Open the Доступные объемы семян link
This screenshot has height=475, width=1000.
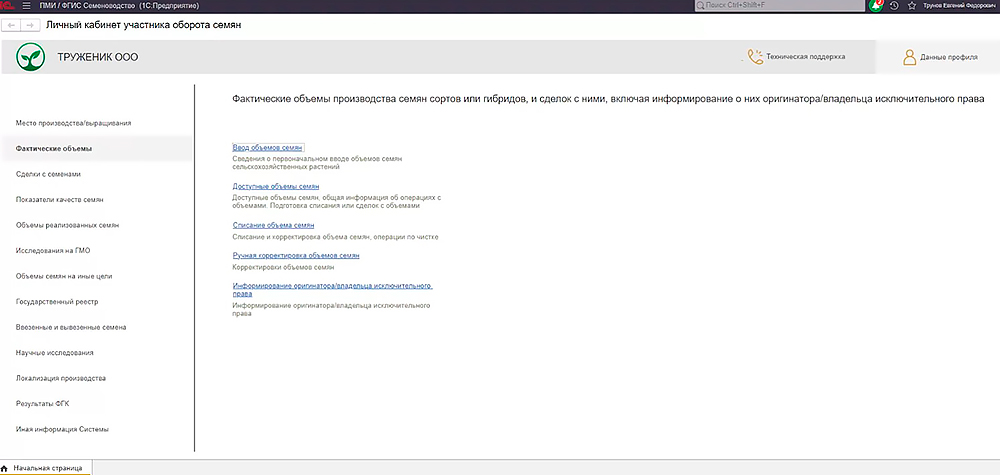click(275, 187)
